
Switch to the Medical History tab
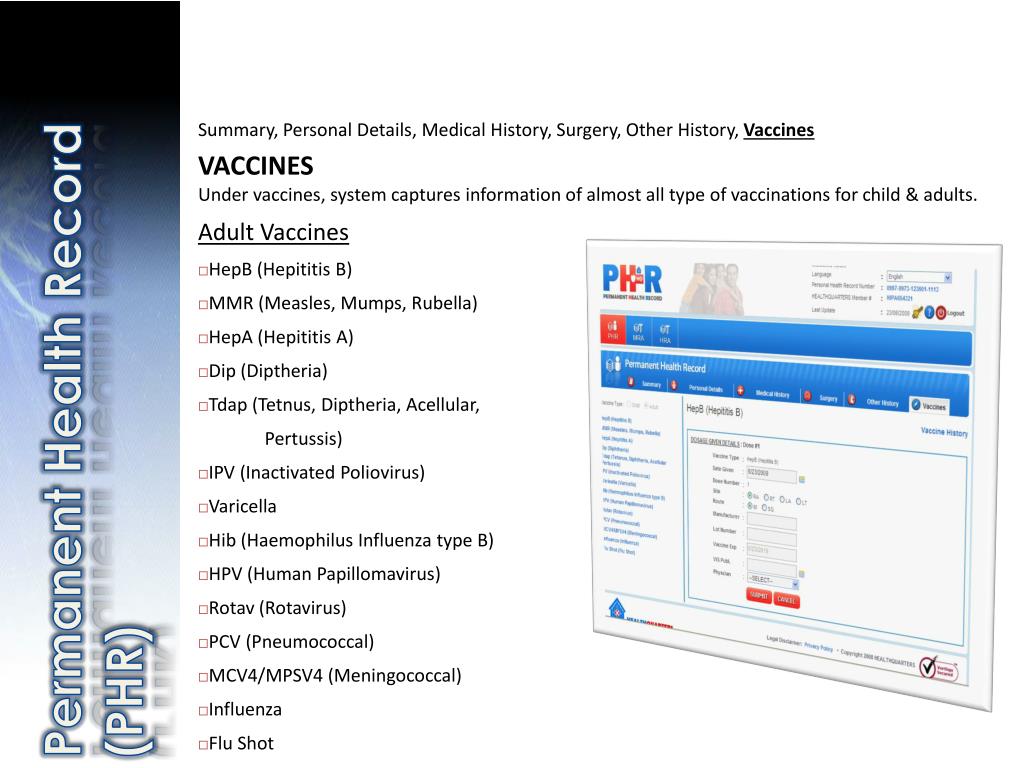tap(772, 394)
